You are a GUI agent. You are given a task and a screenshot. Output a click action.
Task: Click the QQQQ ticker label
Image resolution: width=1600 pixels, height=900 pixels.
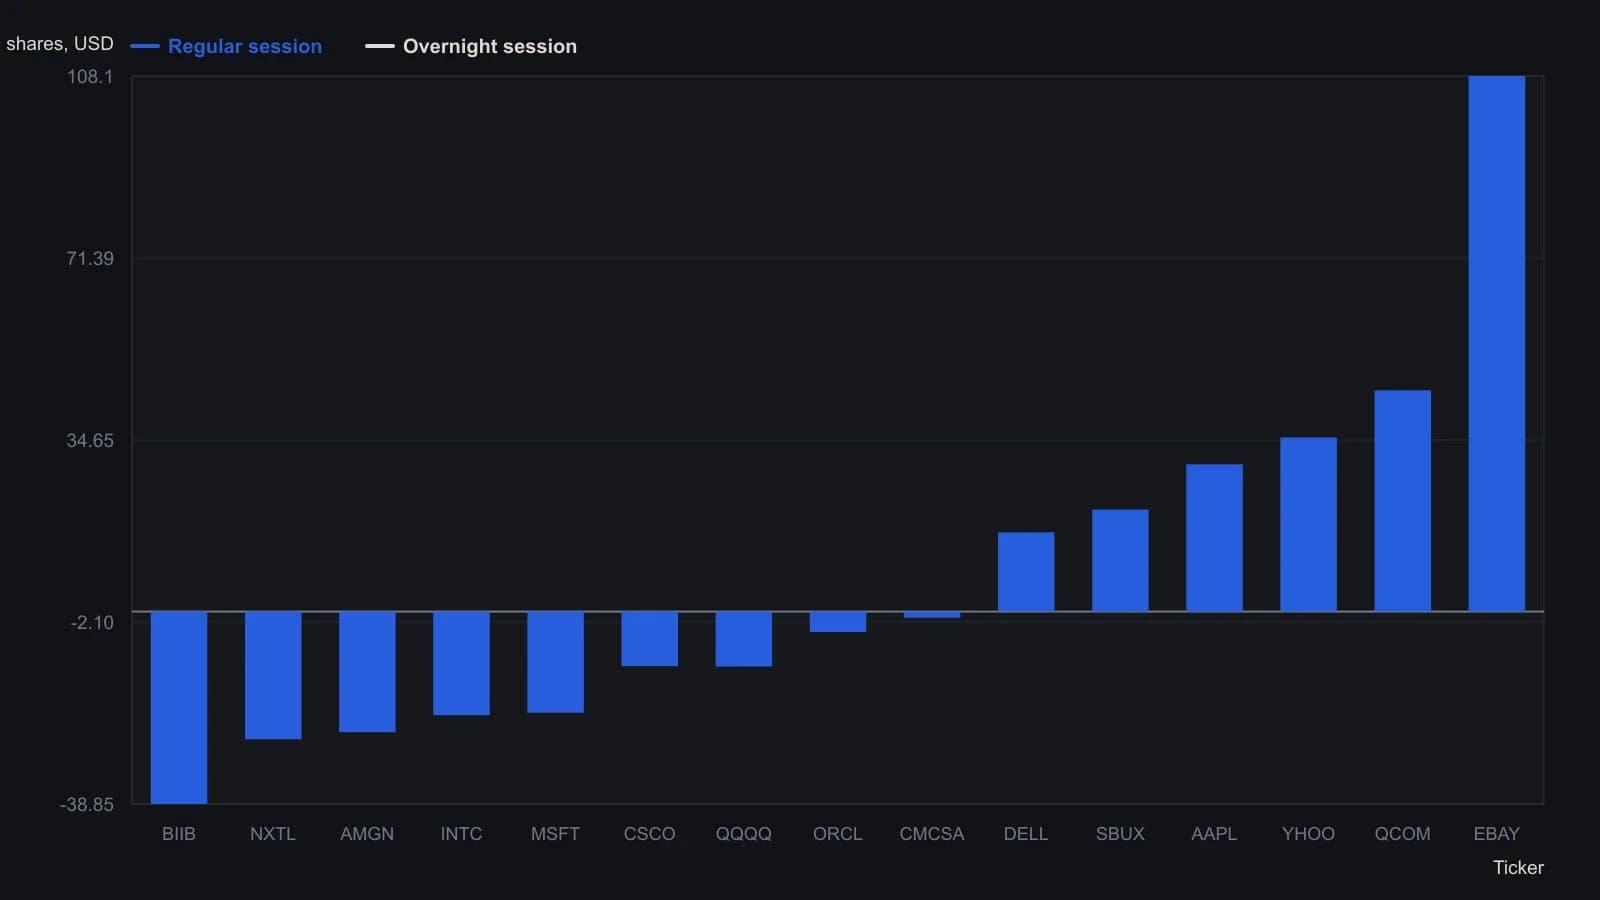pos(744,834)
